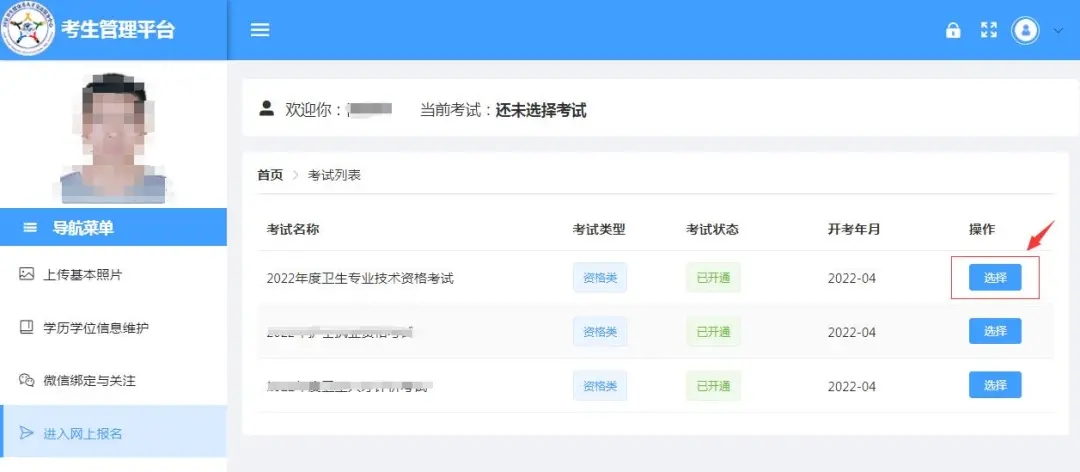Click the 首页 breadcrumb link
The height and width of the screenshot is (472, 1080).
pyautogui.click(x=270, y=175)
